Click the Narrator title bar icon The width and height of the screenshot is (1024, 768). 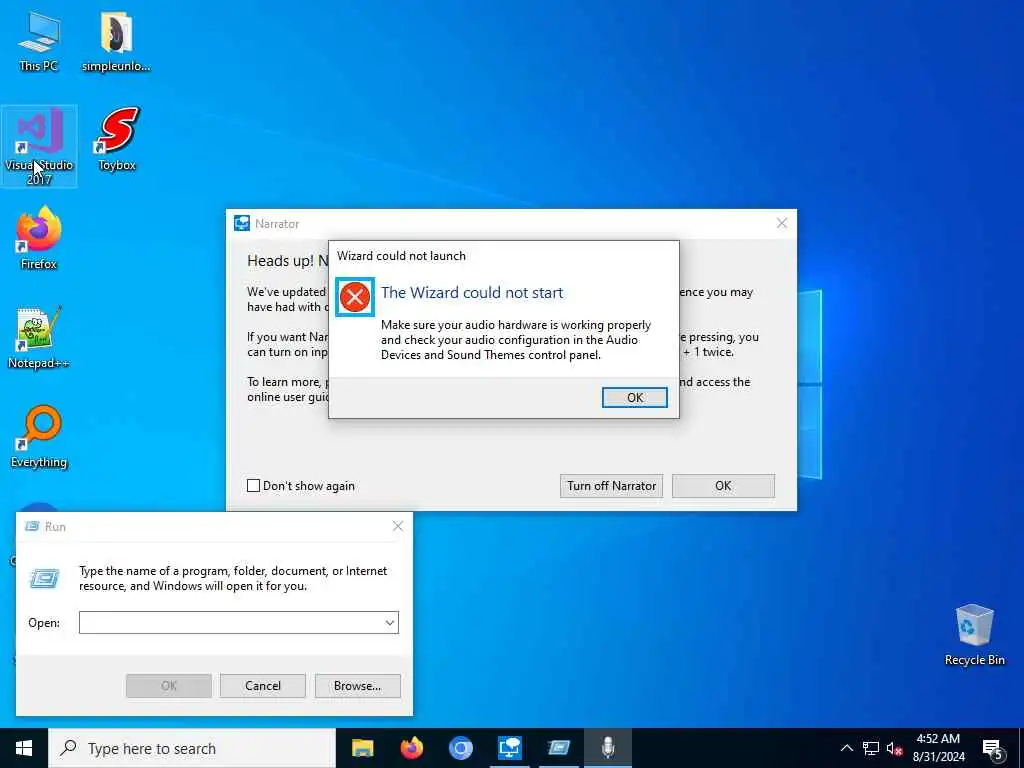click(x=242, y=223)
